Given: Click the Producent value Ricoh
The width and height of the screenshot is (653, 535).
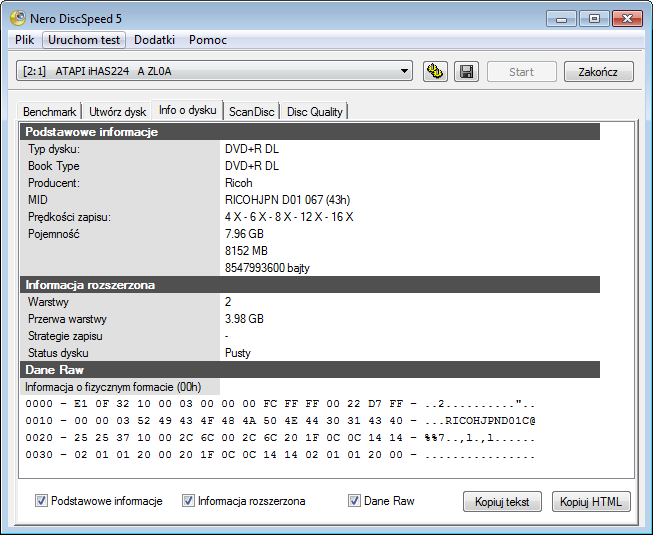Looking at the screenshot, I should [x=239, y=183].
